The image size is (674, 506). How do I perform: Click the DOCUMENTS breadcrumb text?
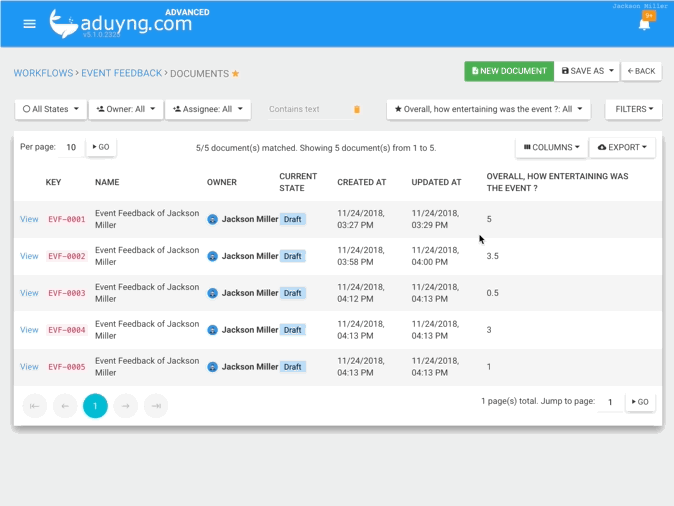click(x=199, y=74)
